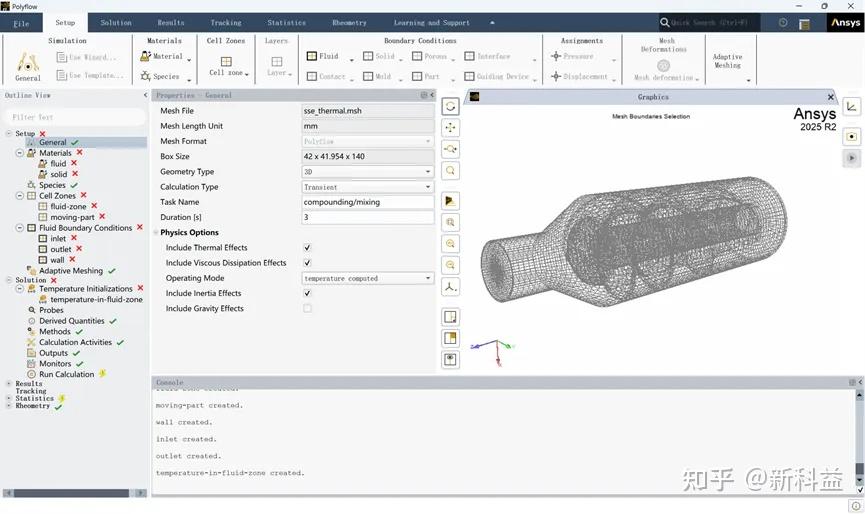Collapse the Cell Zones tree node
This screenshot has width=865, height=514.
(19, 196)
